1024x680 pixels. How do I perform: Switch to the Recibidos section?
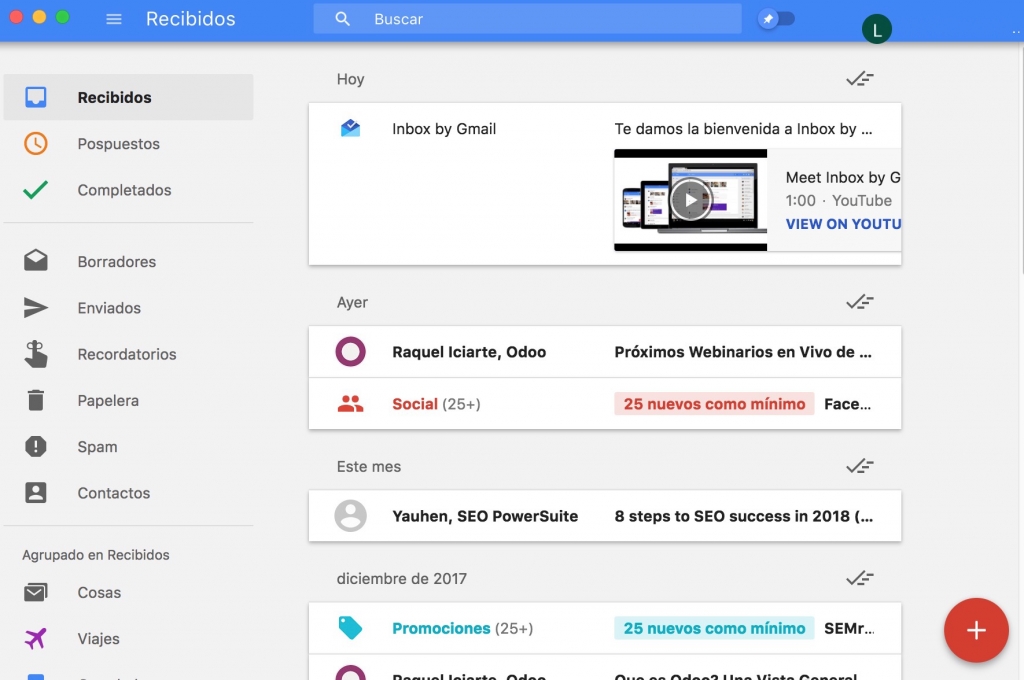pyautogui.click(x=110, y=97)
